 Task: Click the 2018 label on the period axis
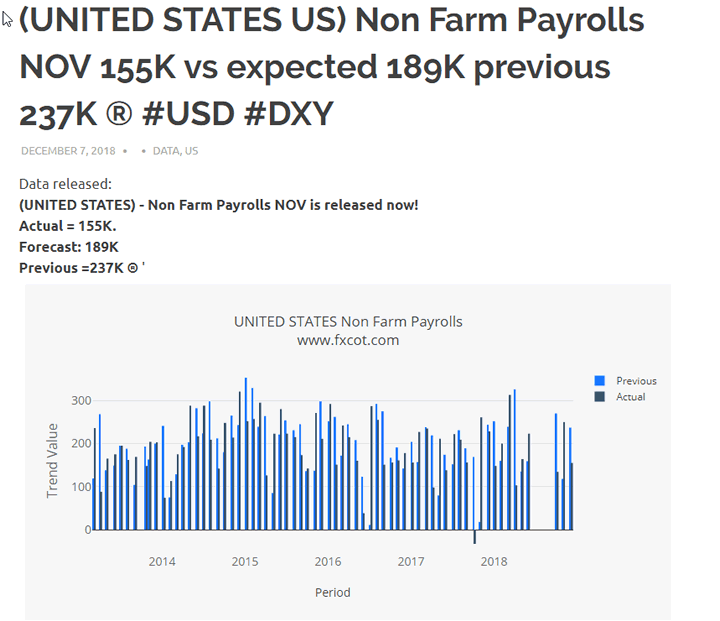point(494,562)
